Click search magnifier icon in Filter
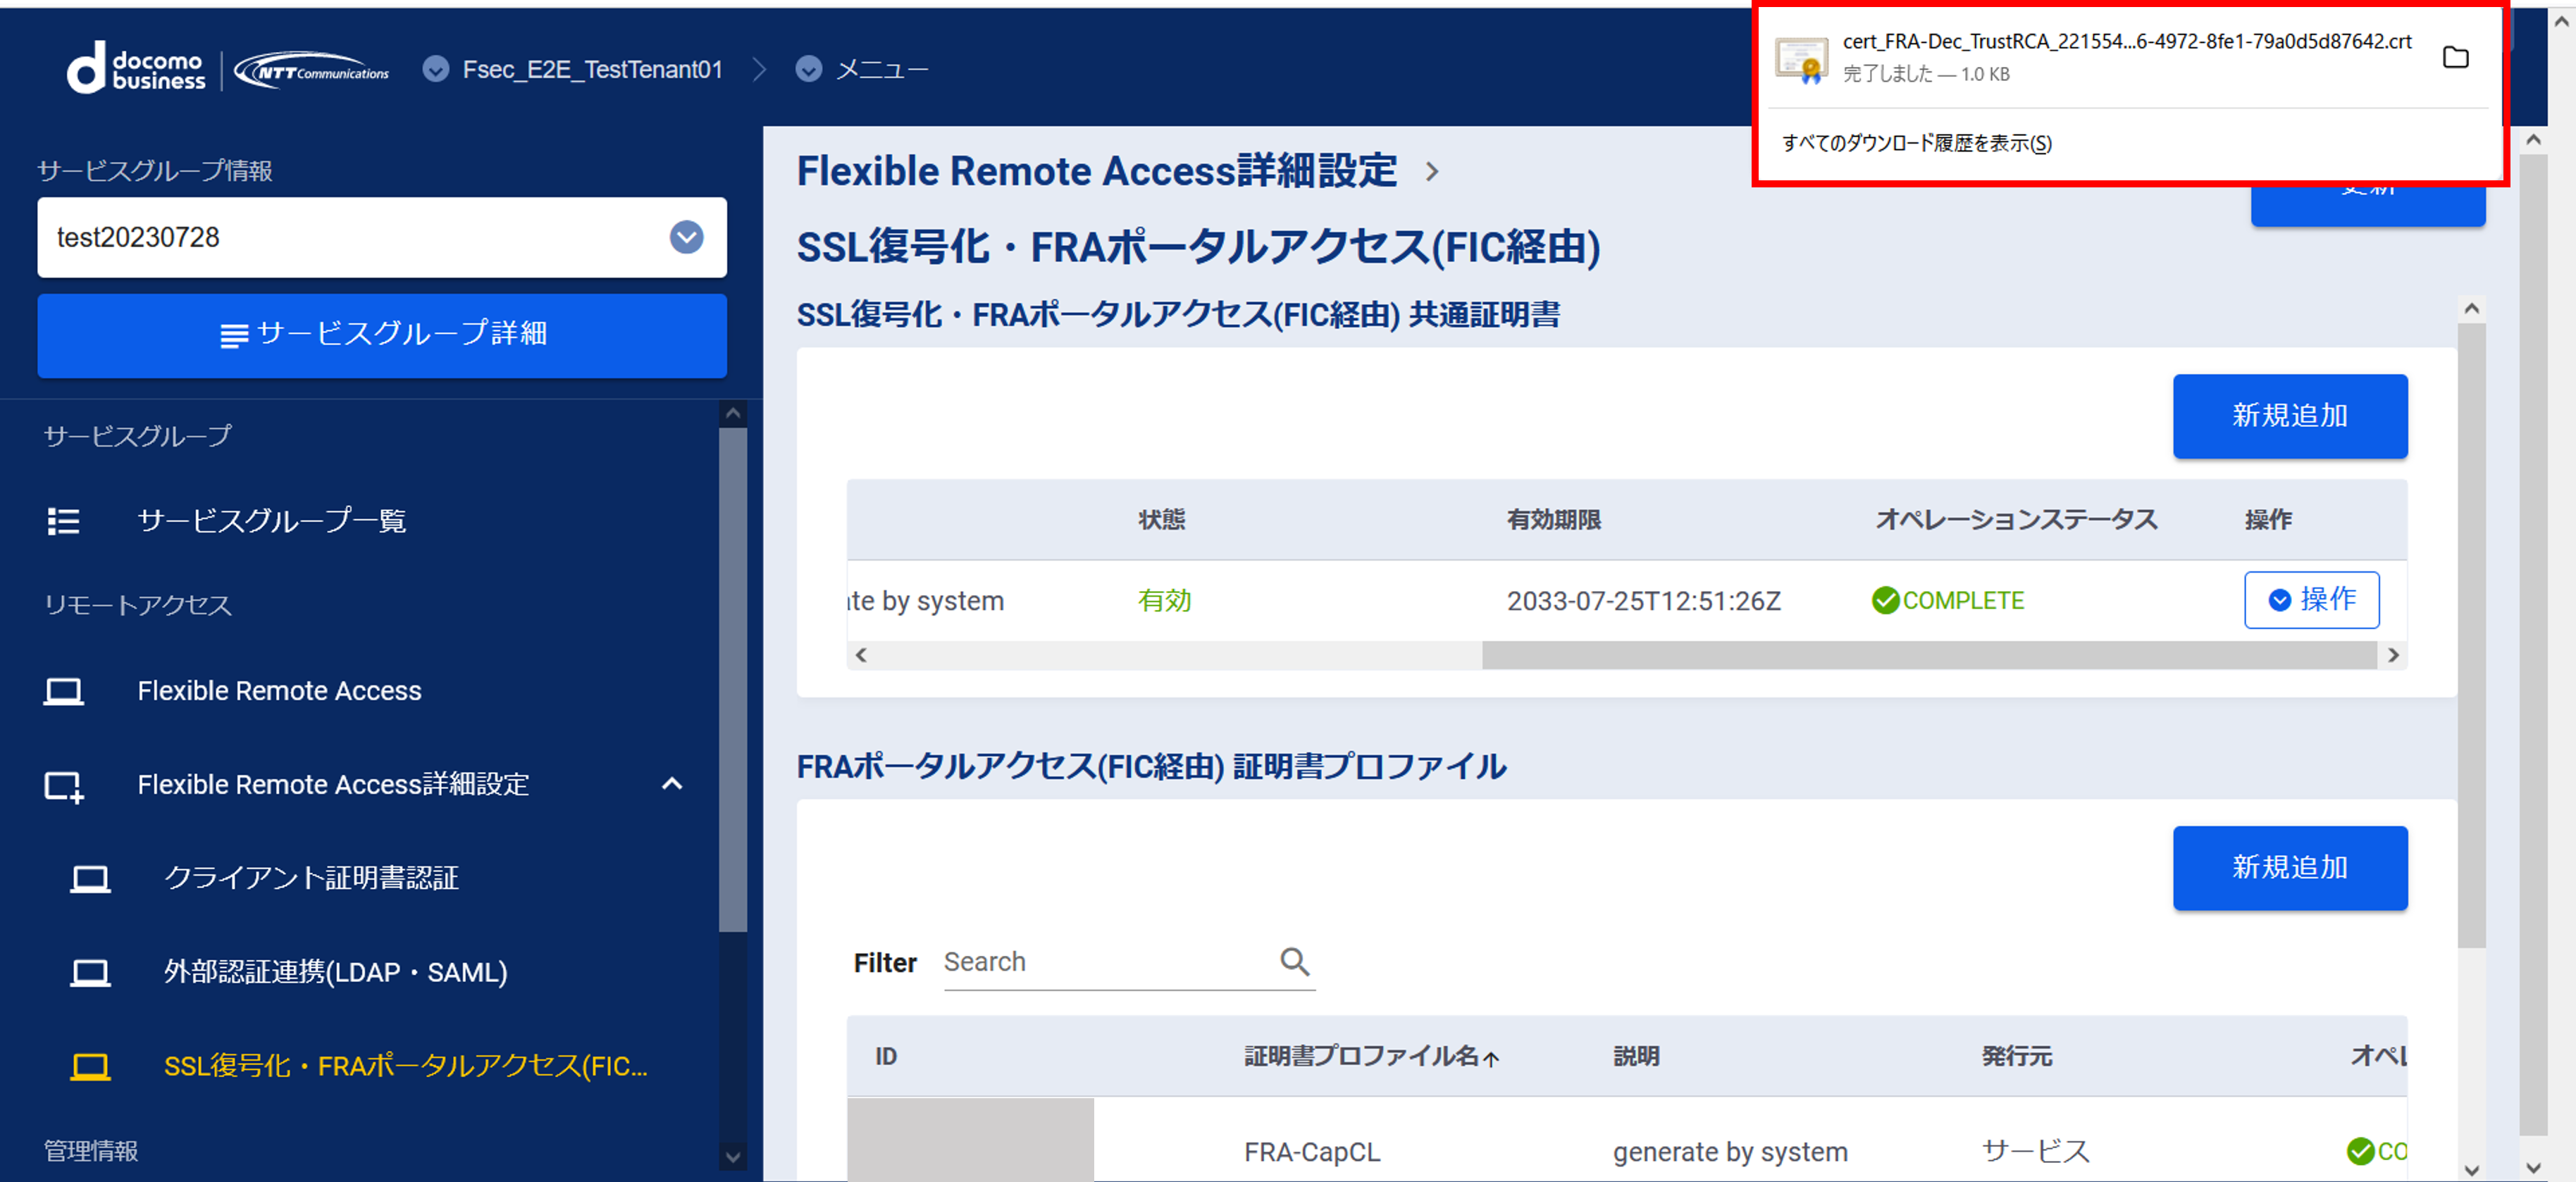2576x1182 pixels. pos(1294,961)
